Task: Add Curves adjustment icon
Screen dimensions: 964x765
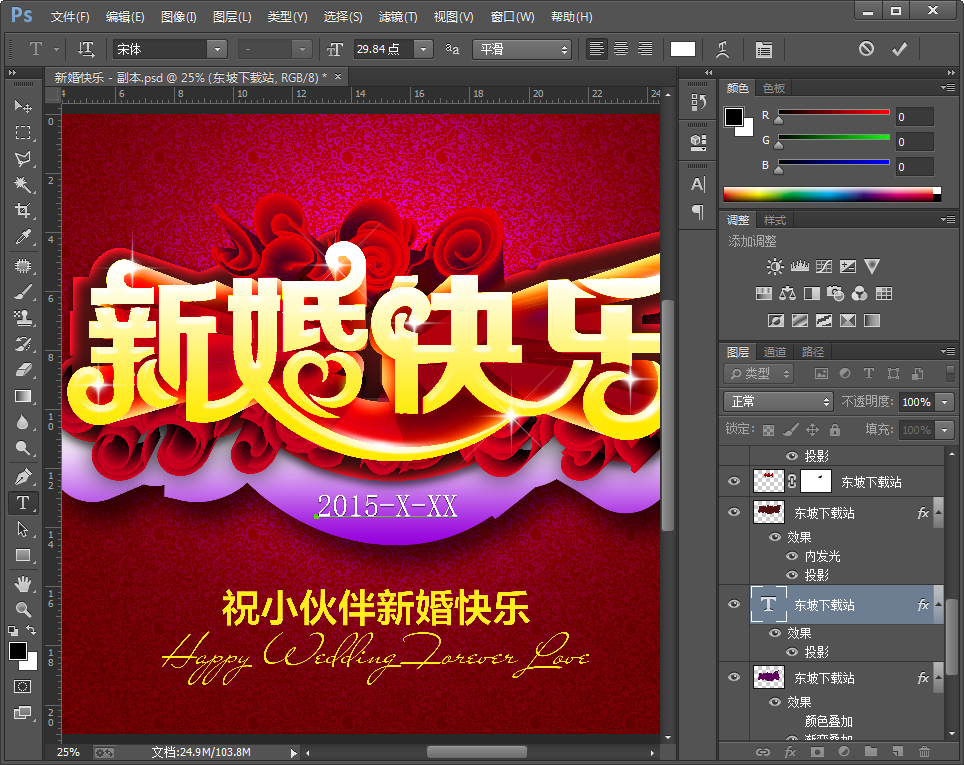Action: click(x=824, y=266)
